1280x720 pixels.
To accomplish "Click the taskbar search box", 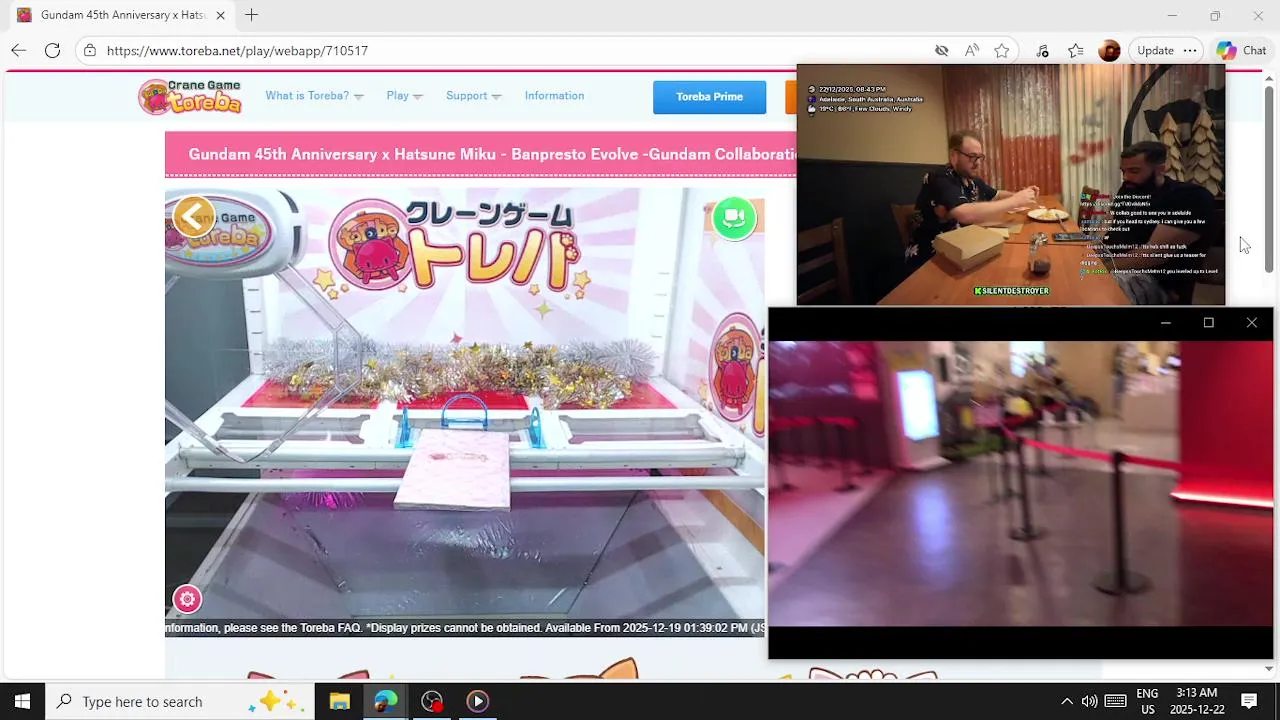I will (x=180, y=701).
